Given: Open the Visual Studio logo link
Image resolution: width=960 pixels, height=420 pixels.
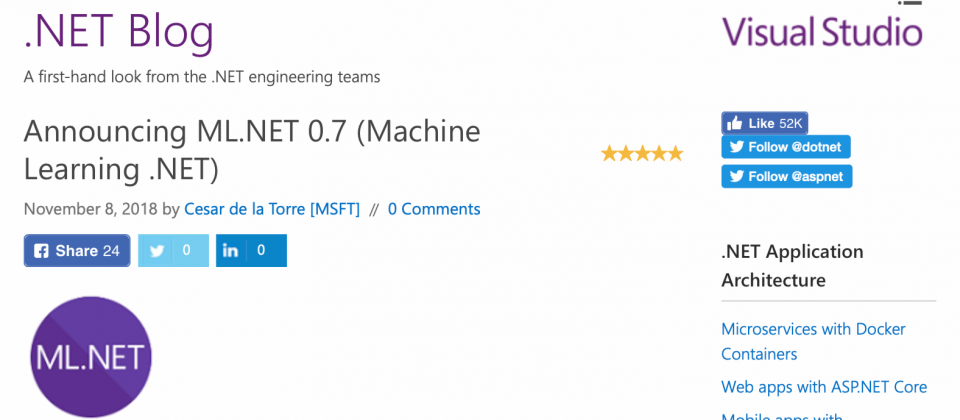Looking at the screenshot, I should tap(822, 31).
